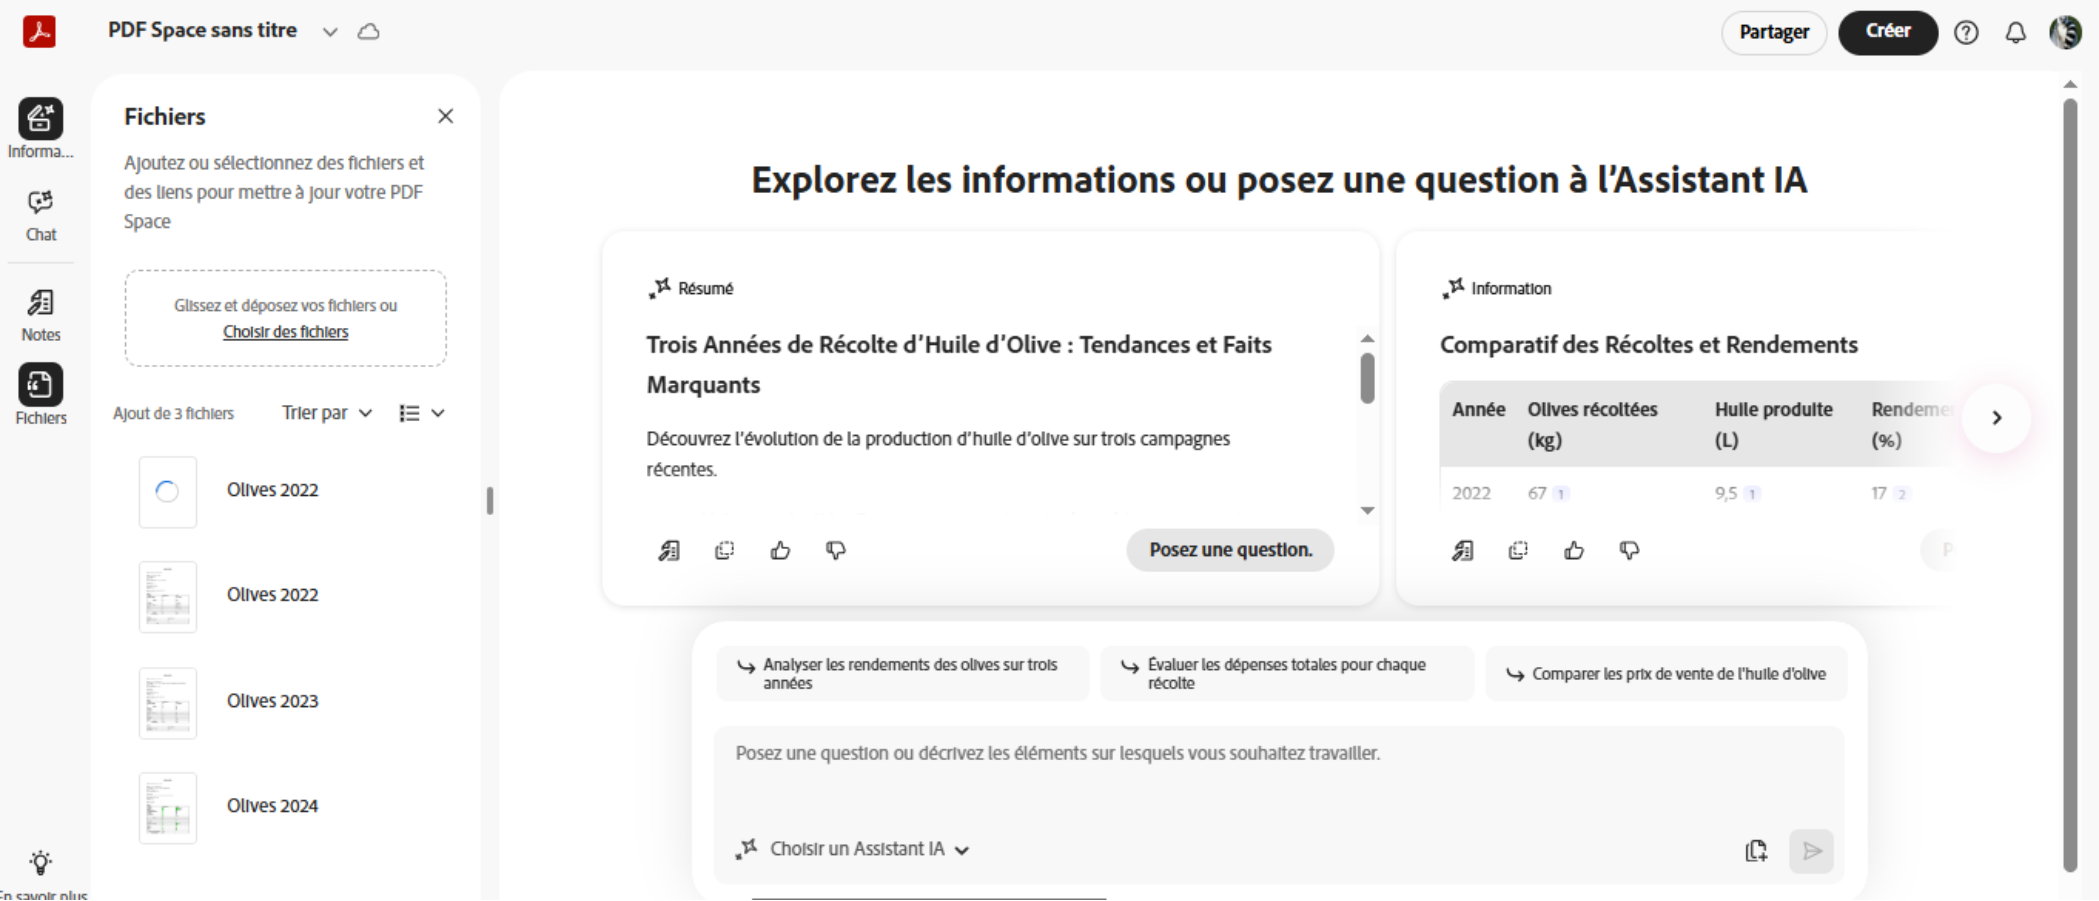Show next information card with arrow

[1996, 418]
